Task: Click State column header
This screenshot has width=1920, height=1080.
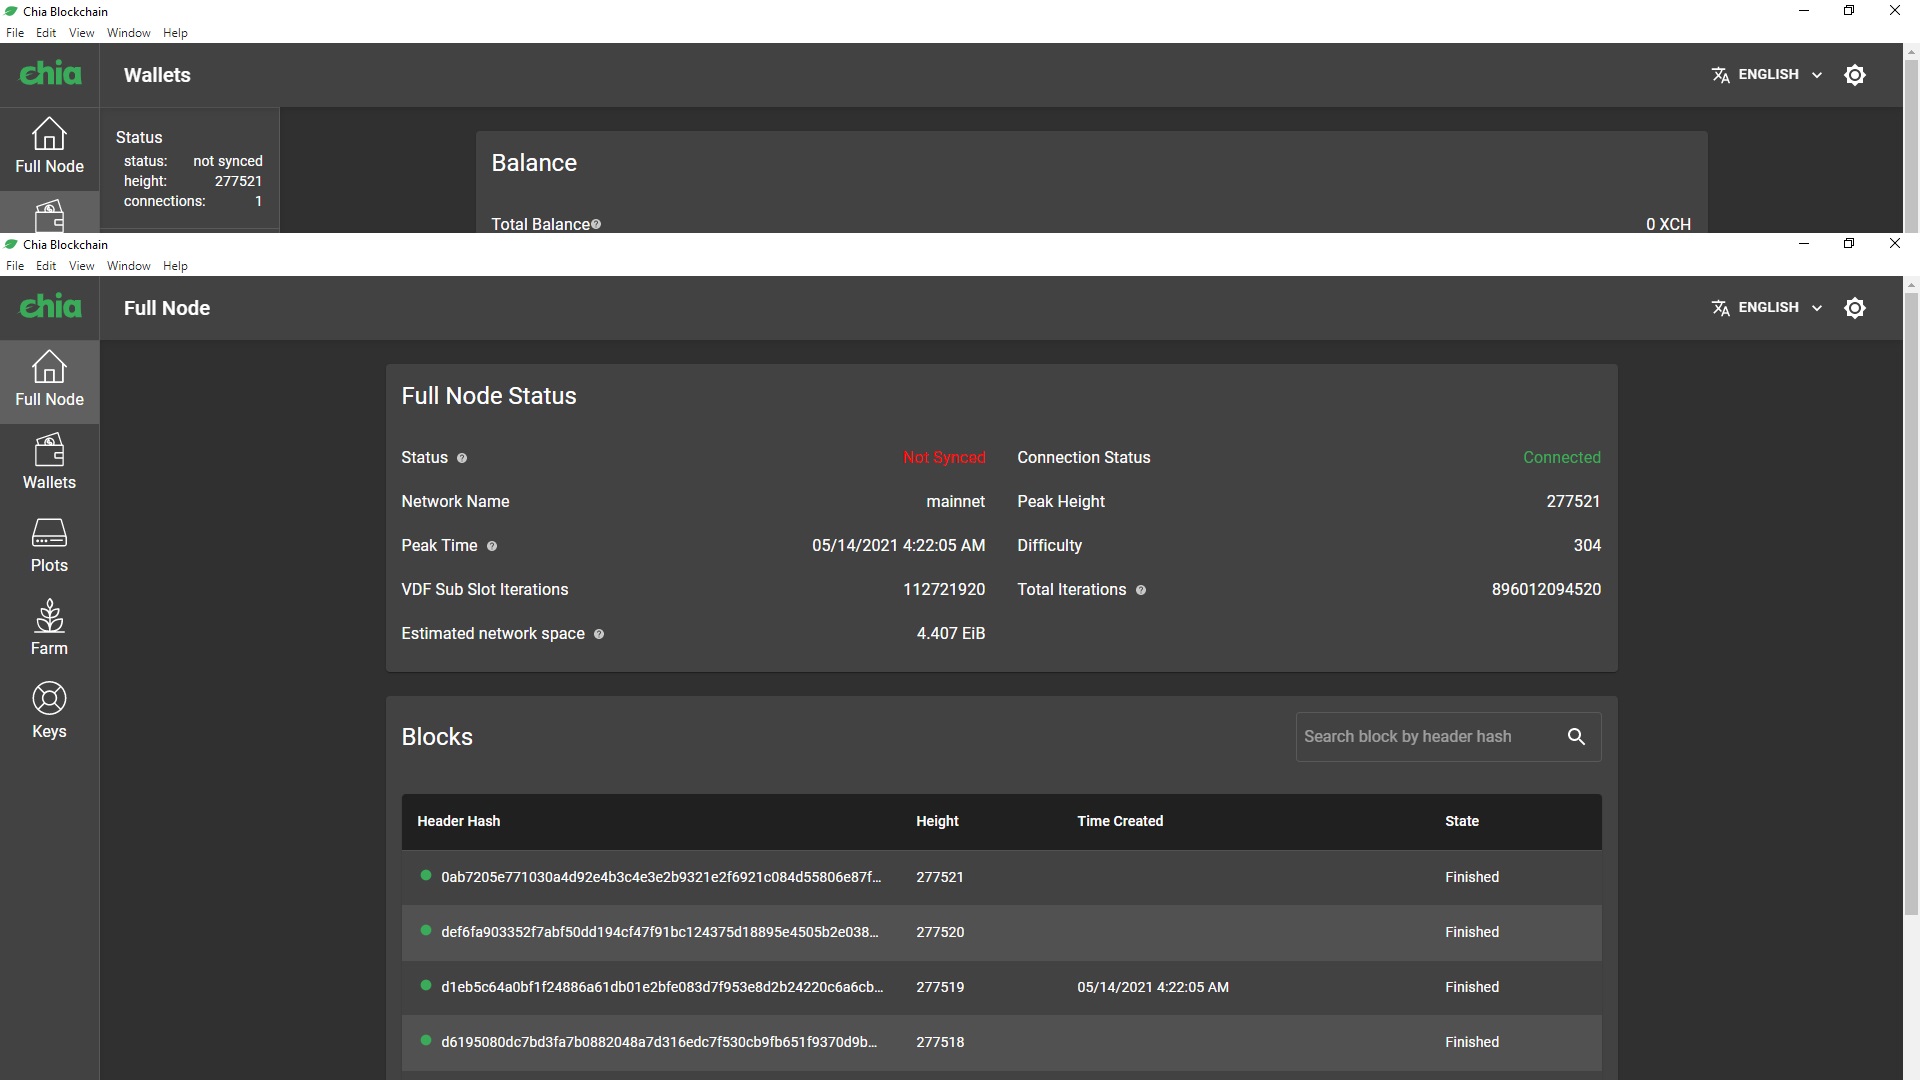Action: [x=1461, y=821]
